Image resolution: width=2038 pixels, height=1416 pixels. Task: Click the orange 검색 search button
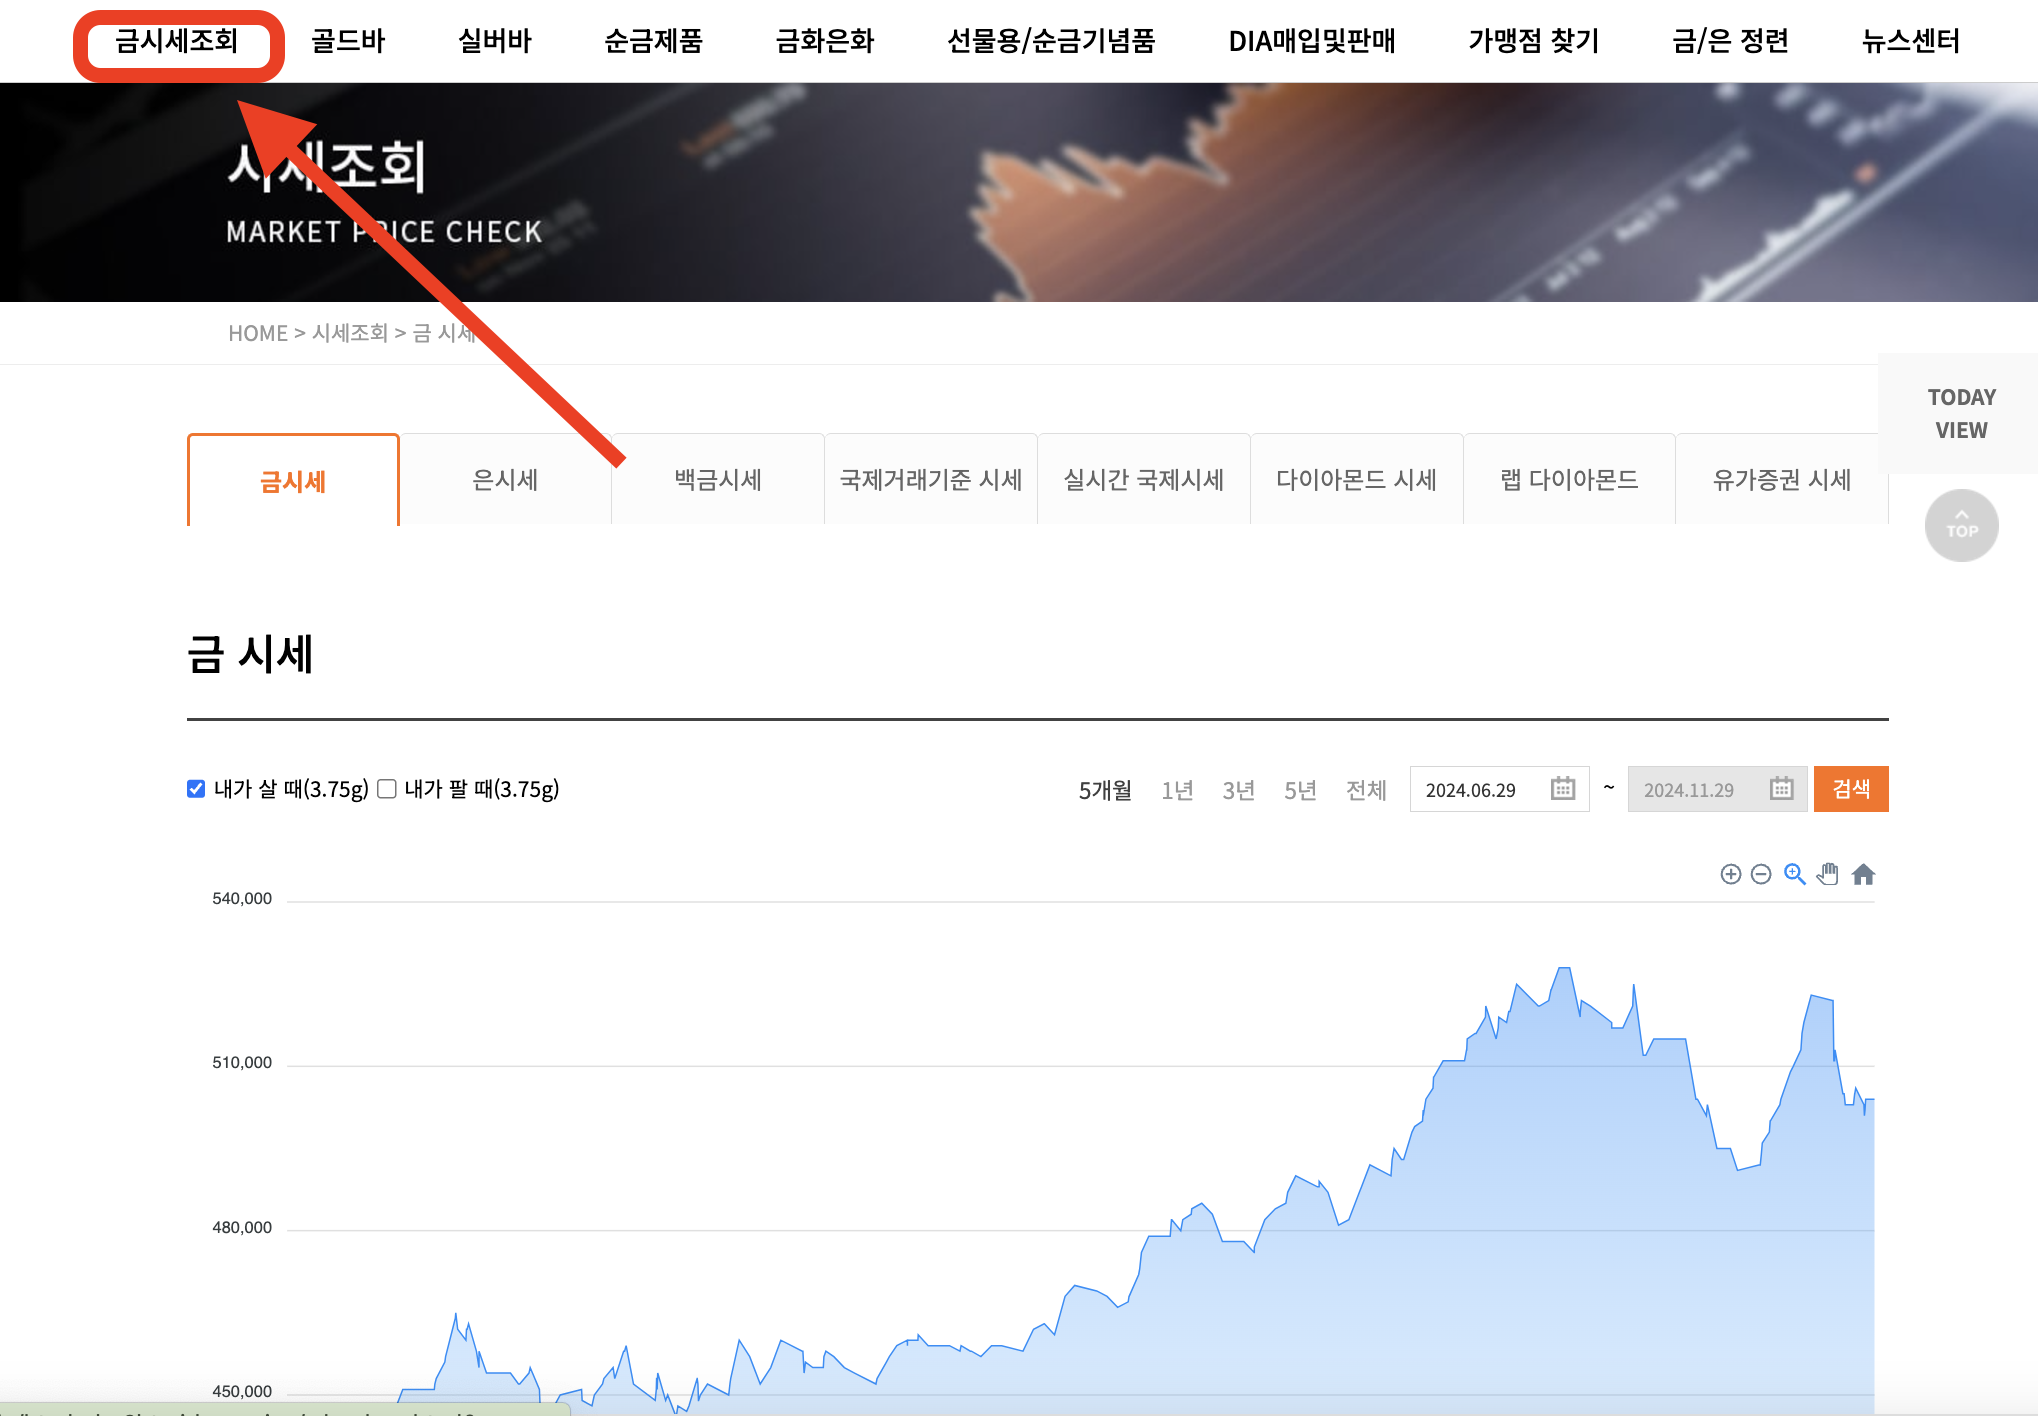pos(1851,789)
